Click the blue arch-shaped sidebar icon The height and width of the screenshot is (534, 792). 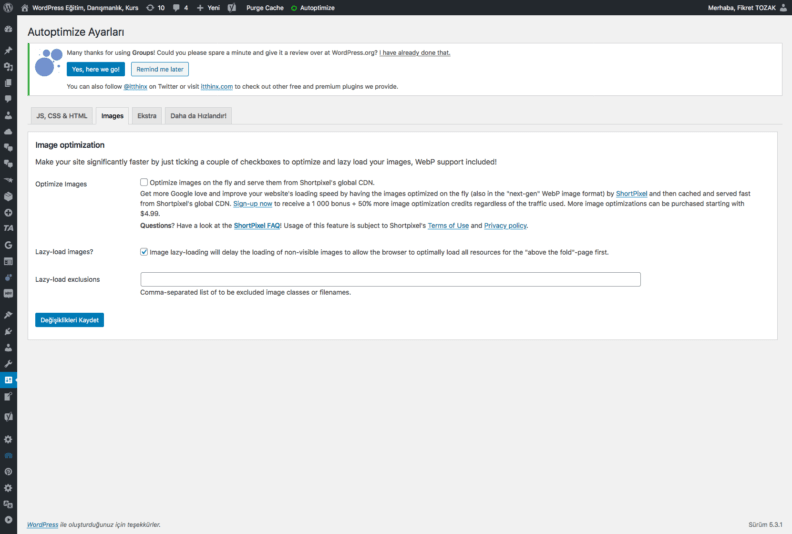coord(8,456)
